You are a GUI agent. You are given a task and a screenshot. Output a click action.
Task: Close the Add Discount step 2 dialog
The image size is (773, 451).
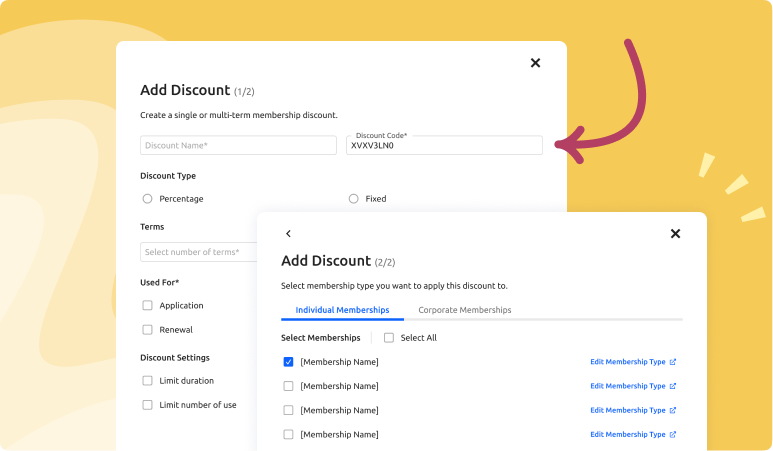675,234
